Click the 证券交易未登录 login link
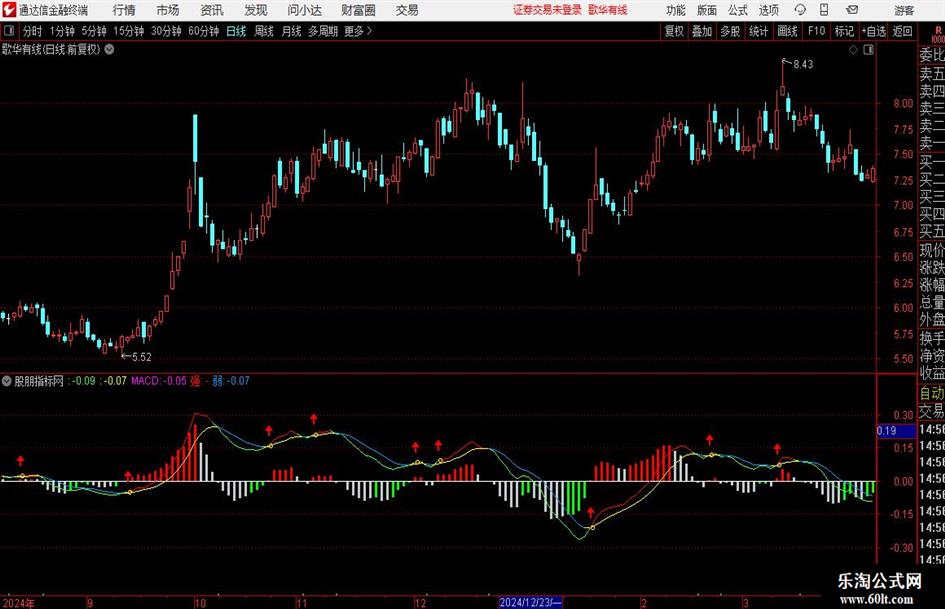The height and width of the screenshot is (609, 945). pos(547,10)
